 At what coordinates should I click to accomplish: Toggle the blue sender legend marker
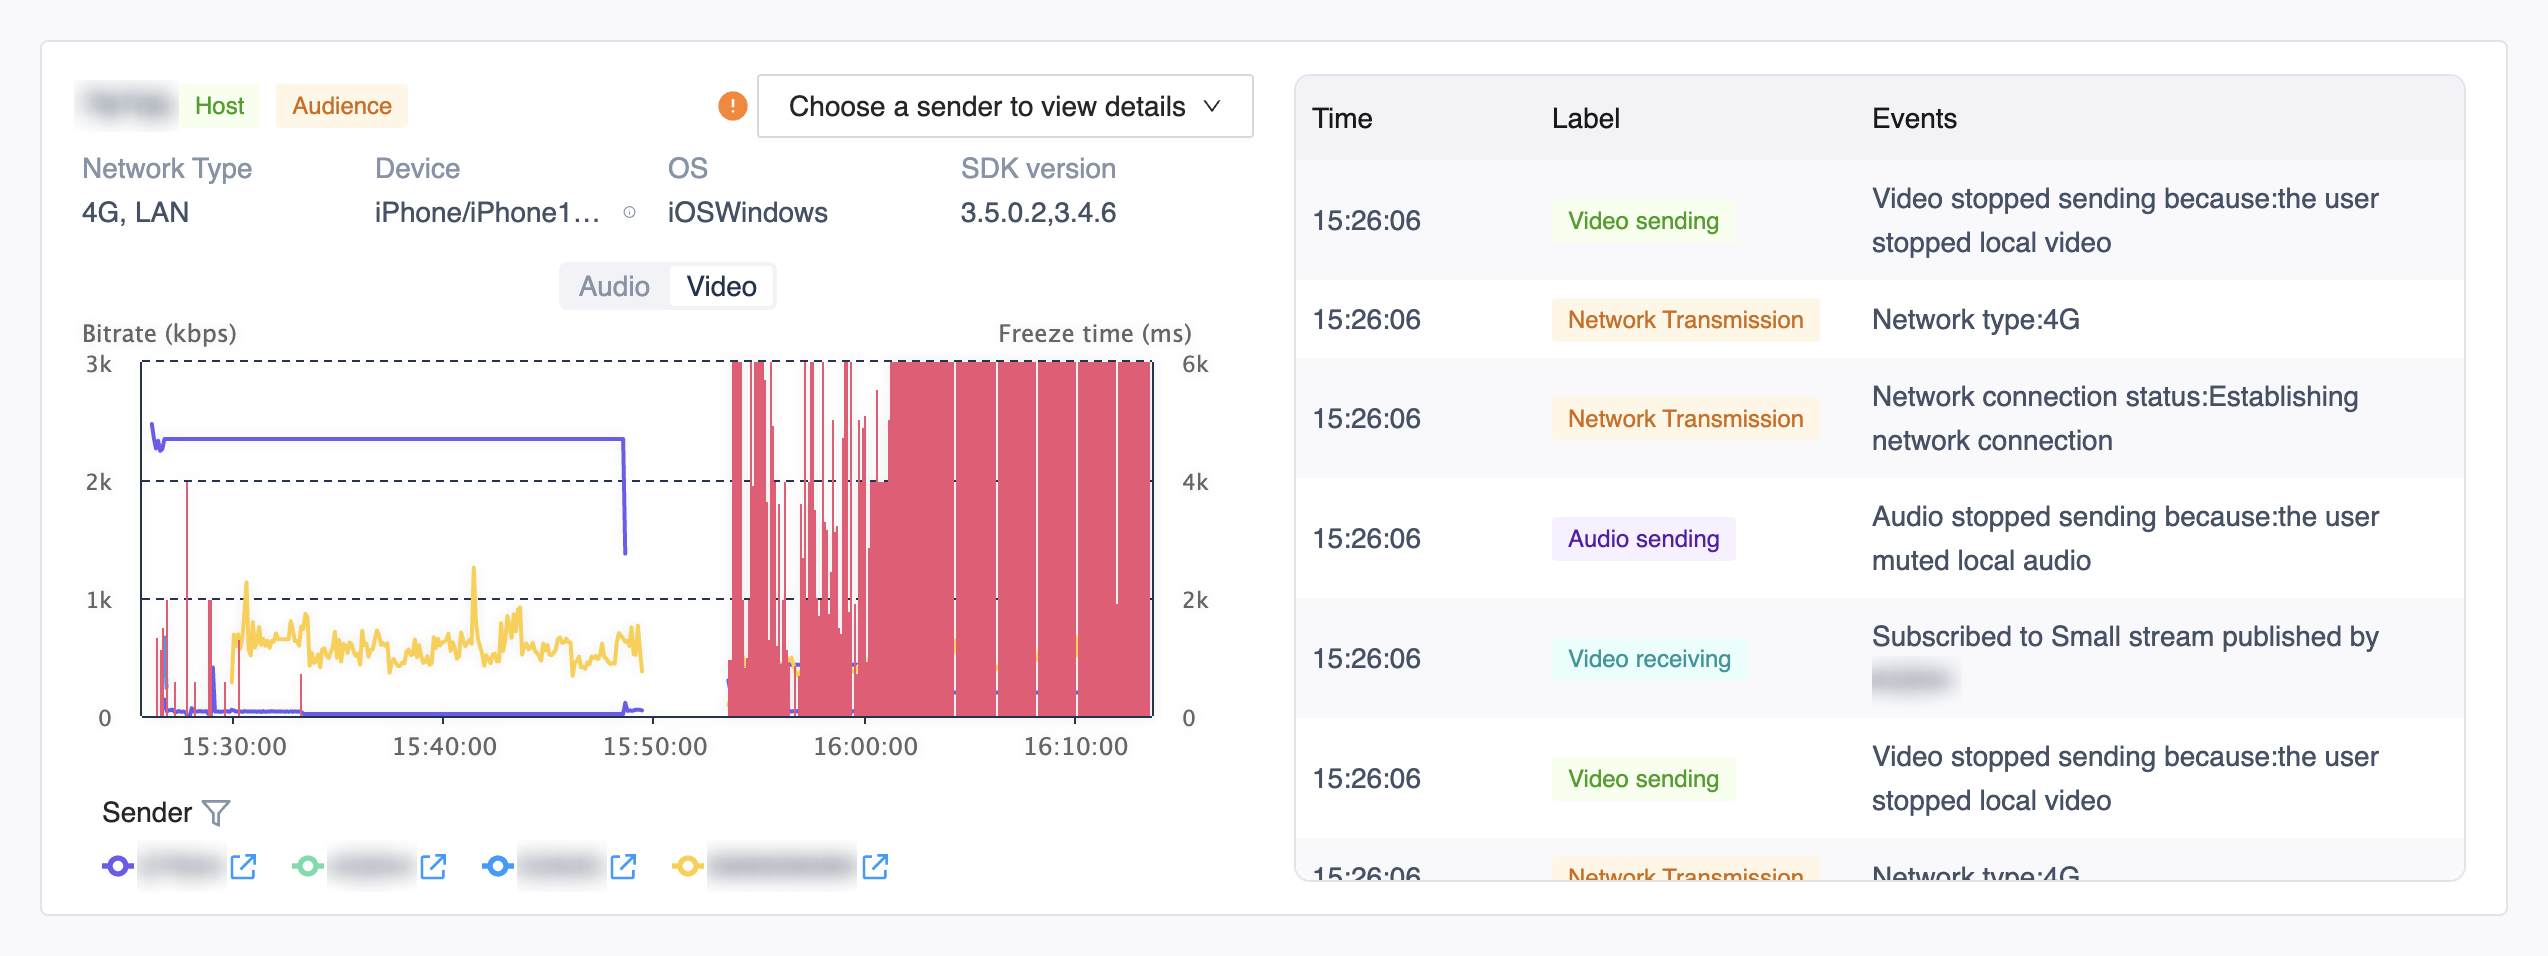pyautogui.click(x=498, y=866)
